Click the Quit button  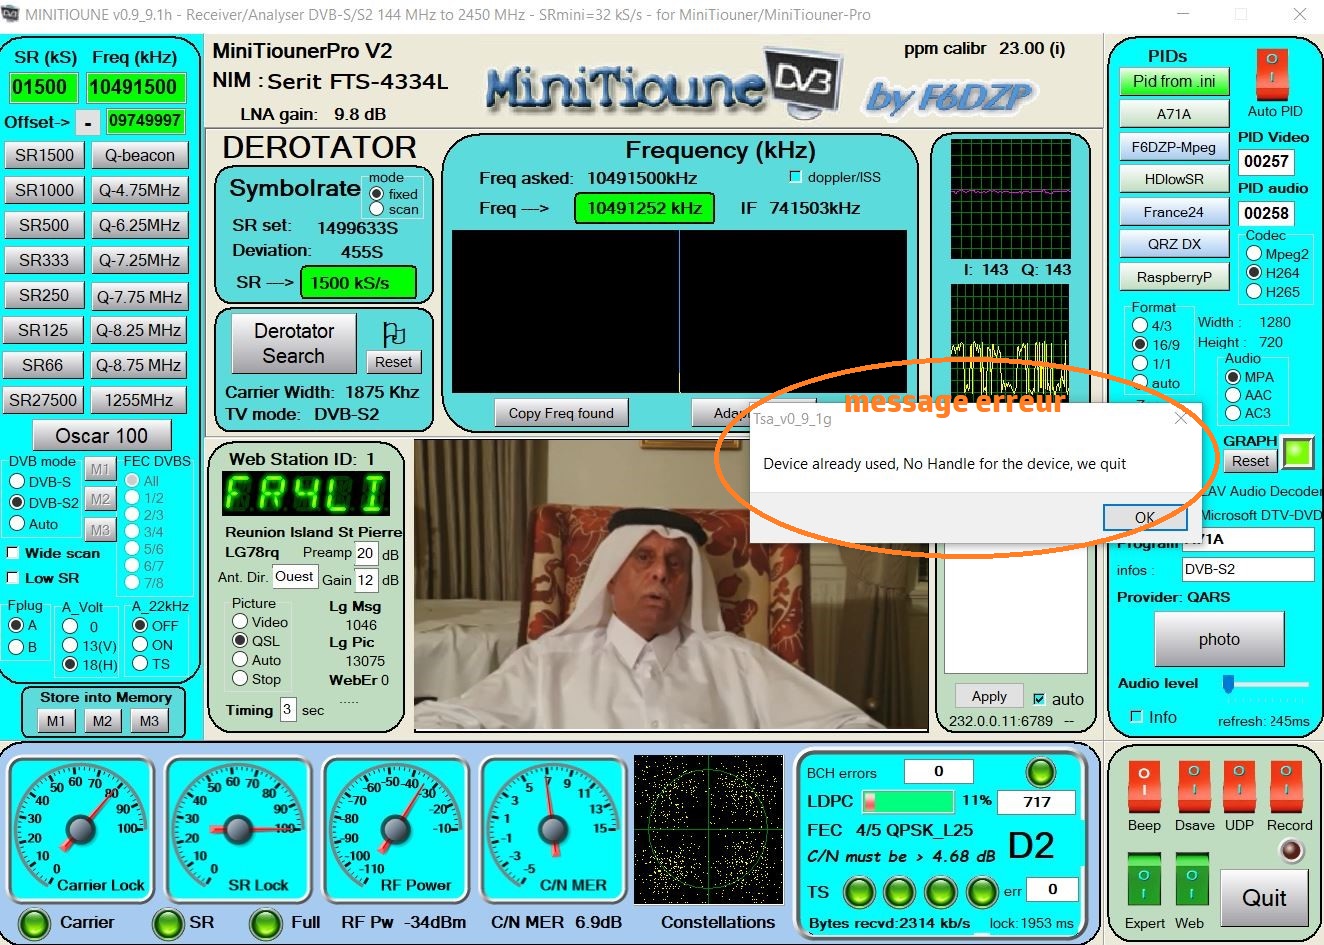(x=1264, y=897)
